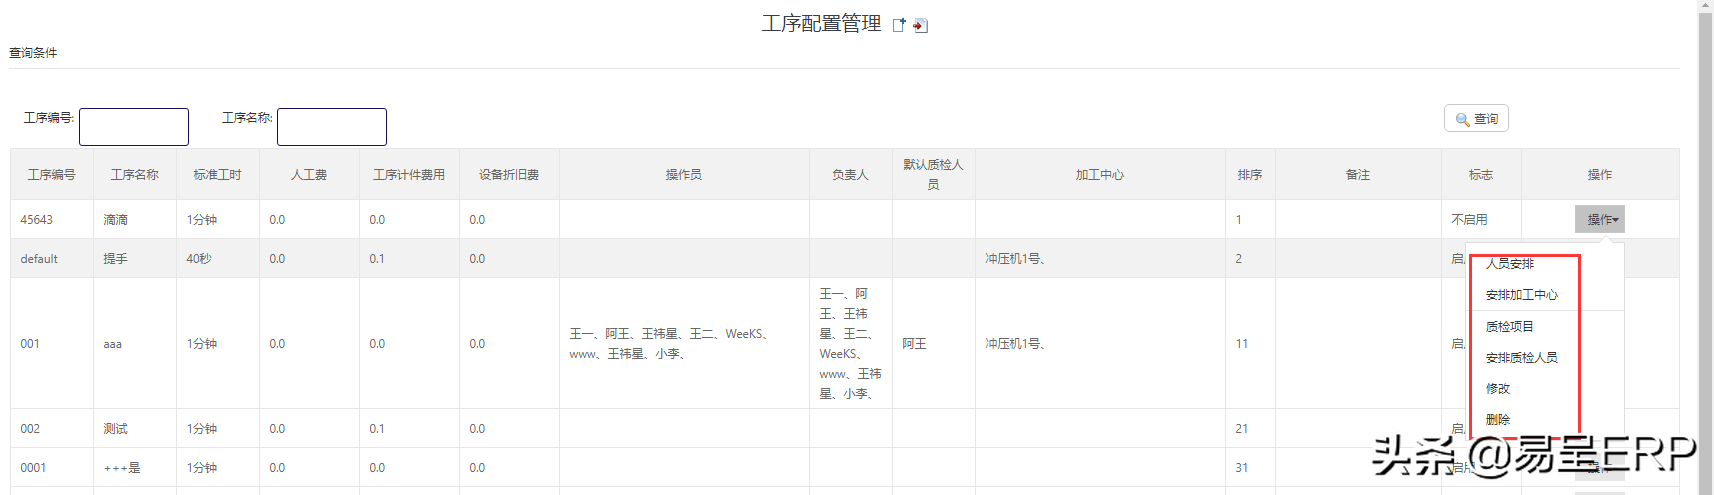This screenshot has width=1714, height=495.
Task: Select 人员安排 from the dropdown menu
Action: 1510,264
